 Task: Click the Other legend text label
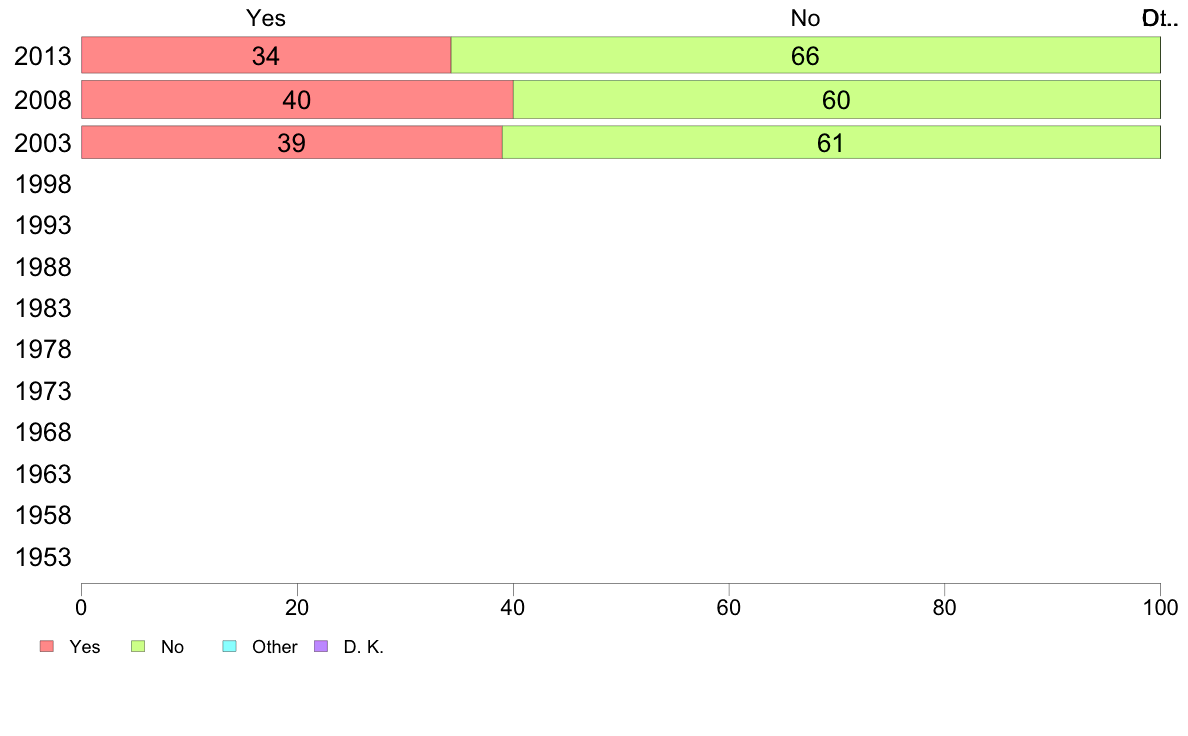tap(274, 647)
